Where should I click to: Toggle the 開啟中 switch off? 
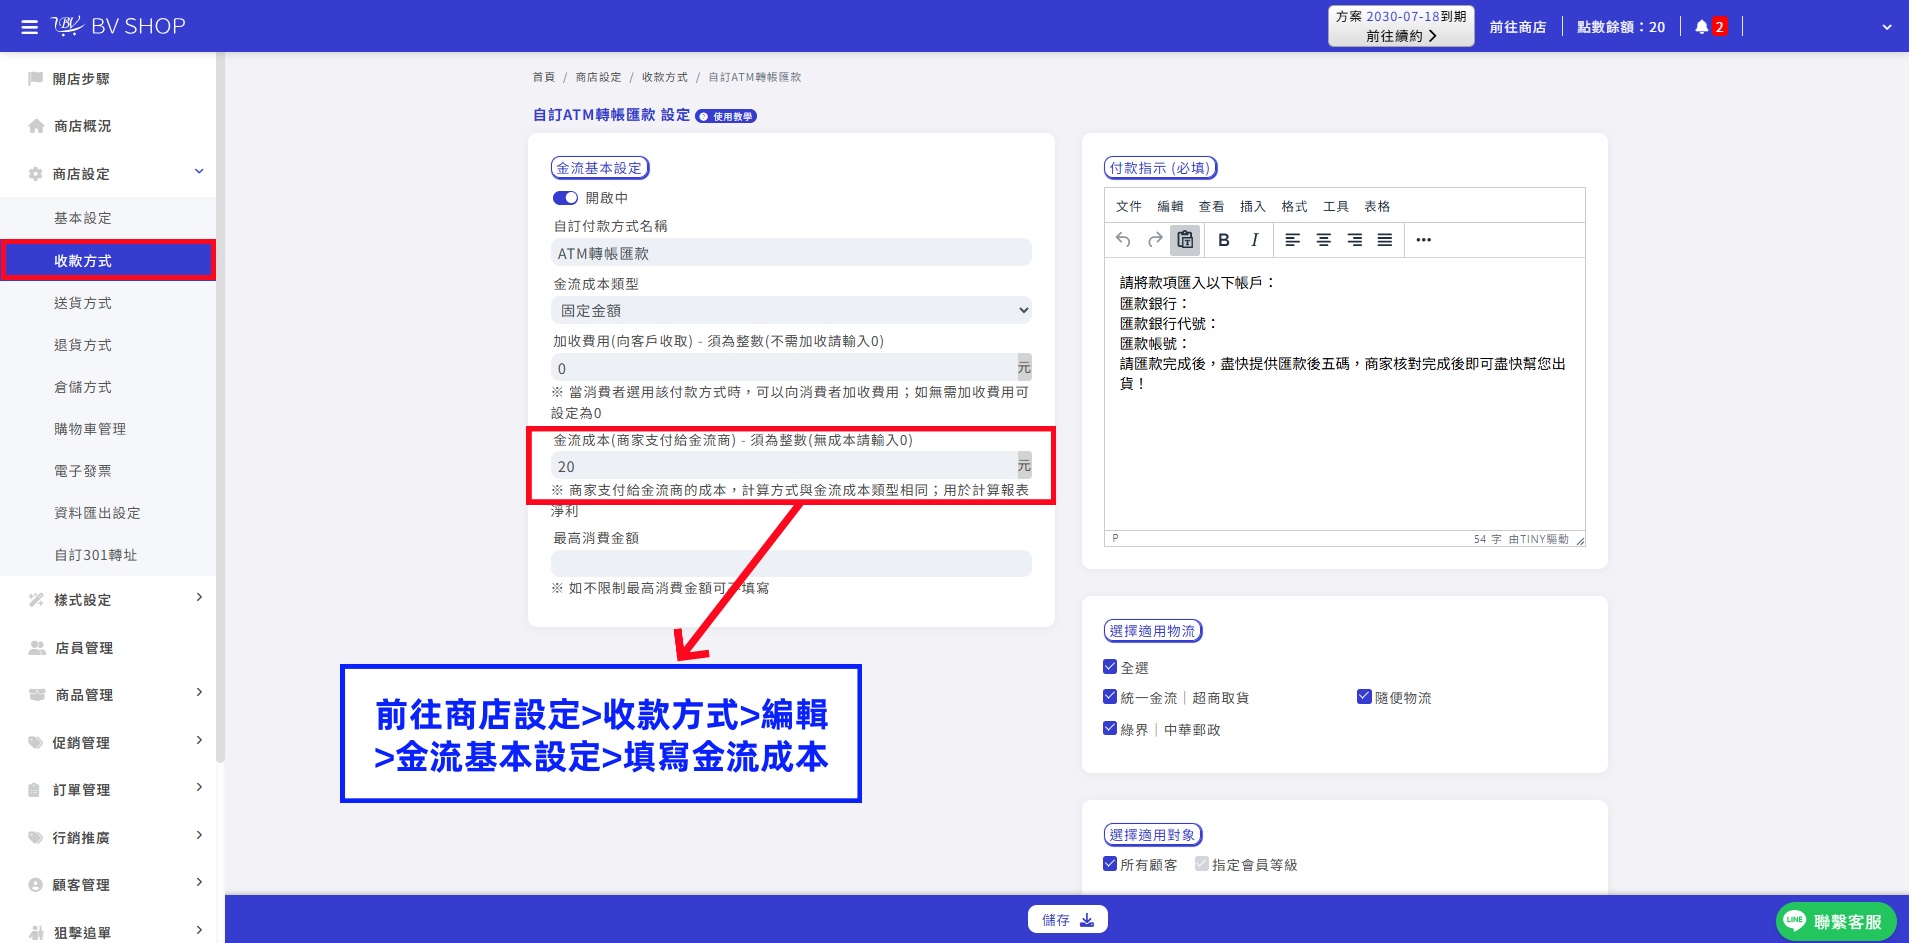565,198
